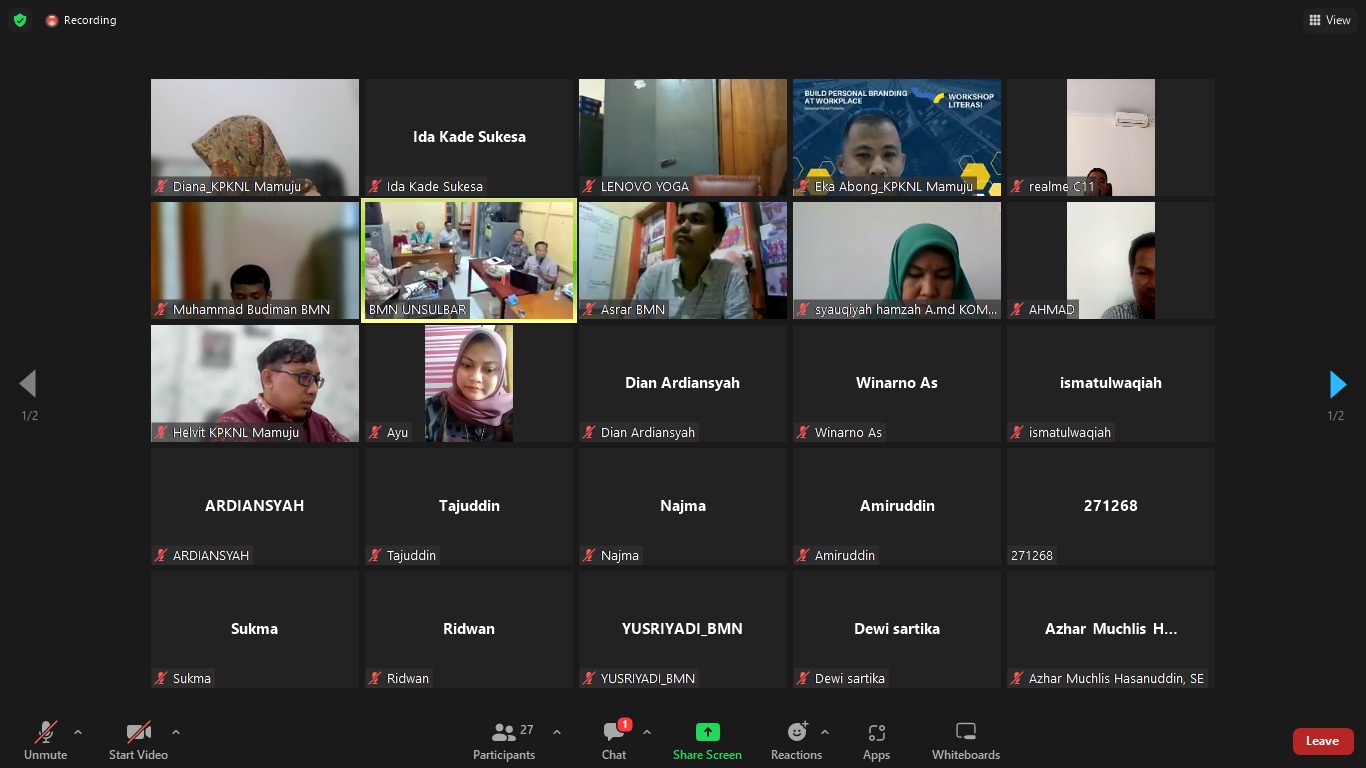This screenshot has height=768, width=1366.
Task: Expand audio options arrow beside Unmute
Action: (x=78, y=732)
